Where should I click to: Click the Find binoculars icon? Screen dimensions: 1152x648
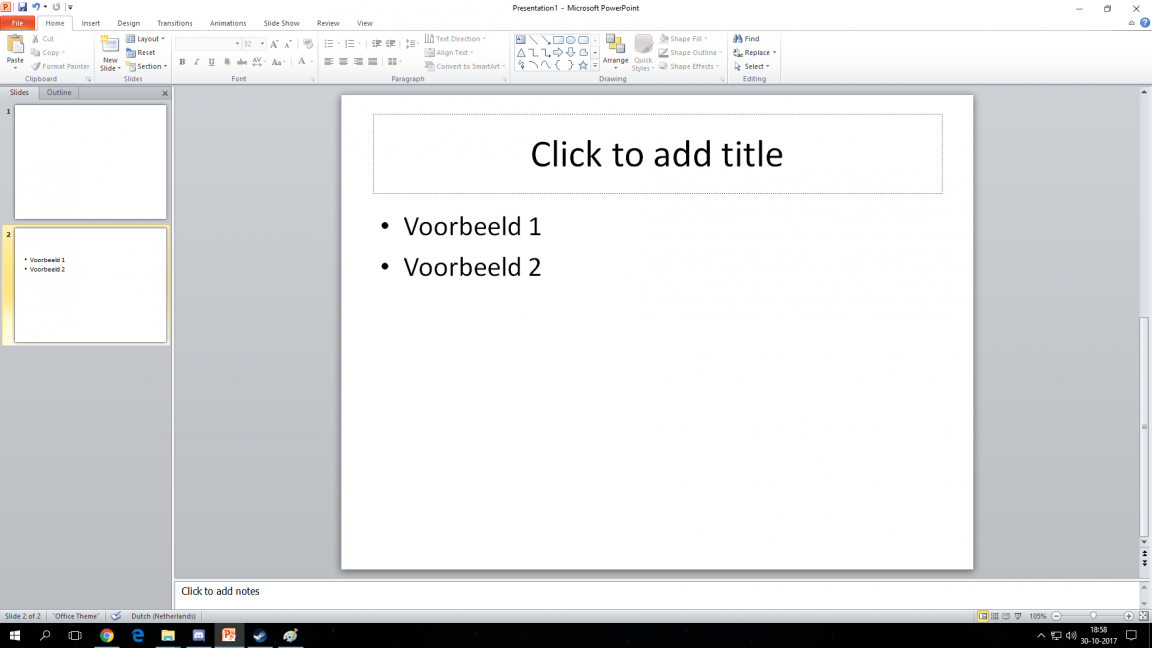pyautogui.click(x=738, y=39)
